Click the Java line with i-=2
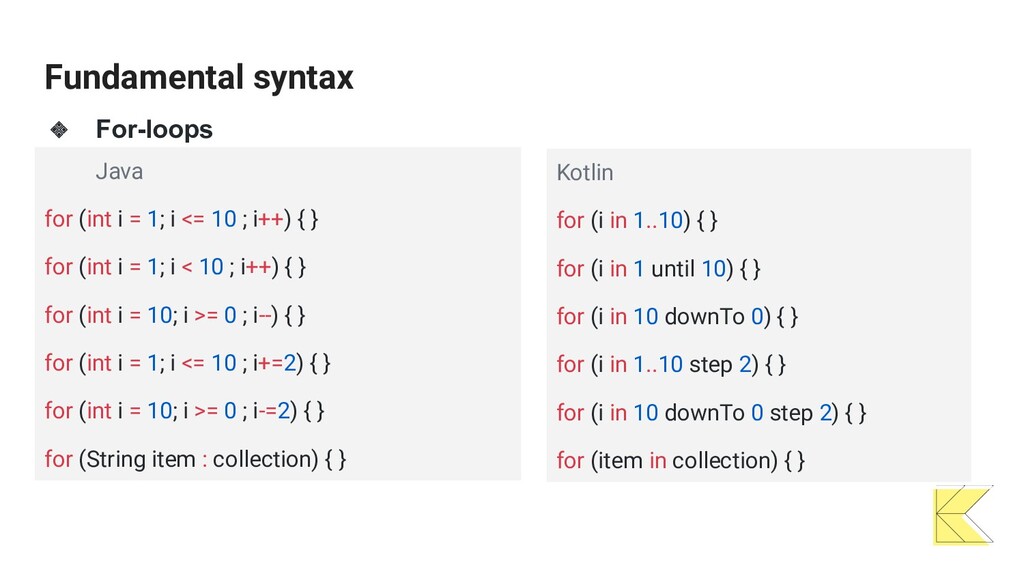This screenshot has height=576, width=1024. pyautogui.click(x=184, y=411)
